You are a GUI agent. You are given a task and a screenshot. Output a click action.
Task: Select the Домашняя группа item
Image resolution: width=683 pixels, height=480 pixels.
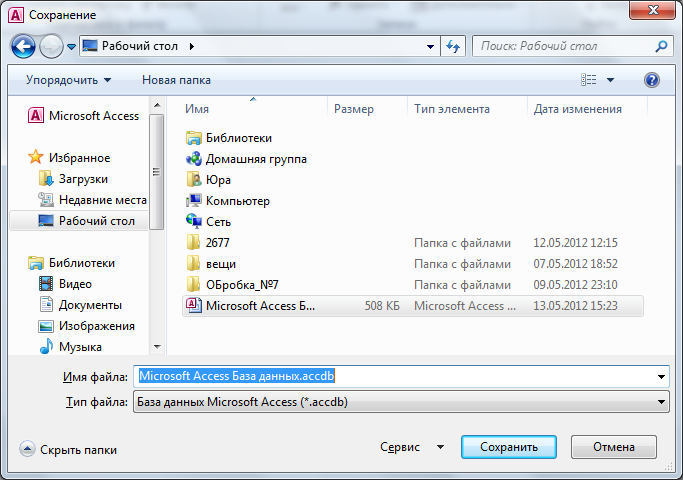[x=246, y=159]
